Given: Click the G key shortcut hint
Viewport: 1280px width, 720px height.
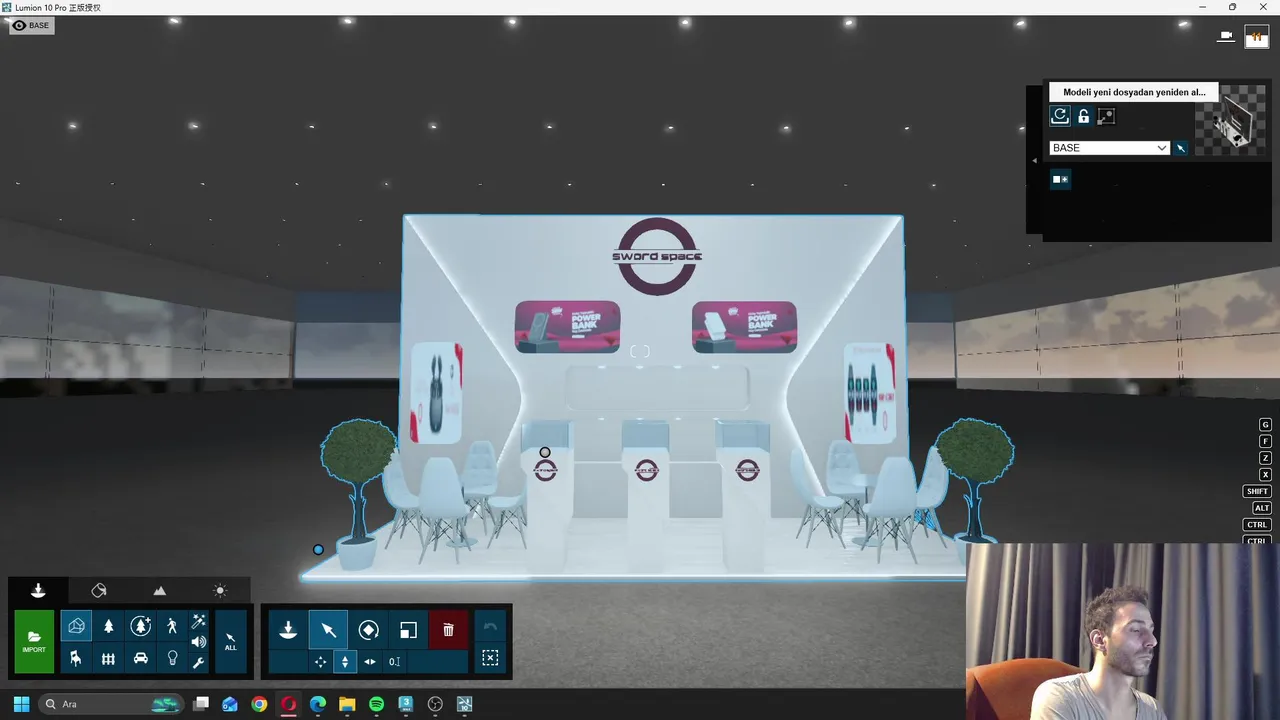Looking at the screenshot, I should pos(1265,425).
